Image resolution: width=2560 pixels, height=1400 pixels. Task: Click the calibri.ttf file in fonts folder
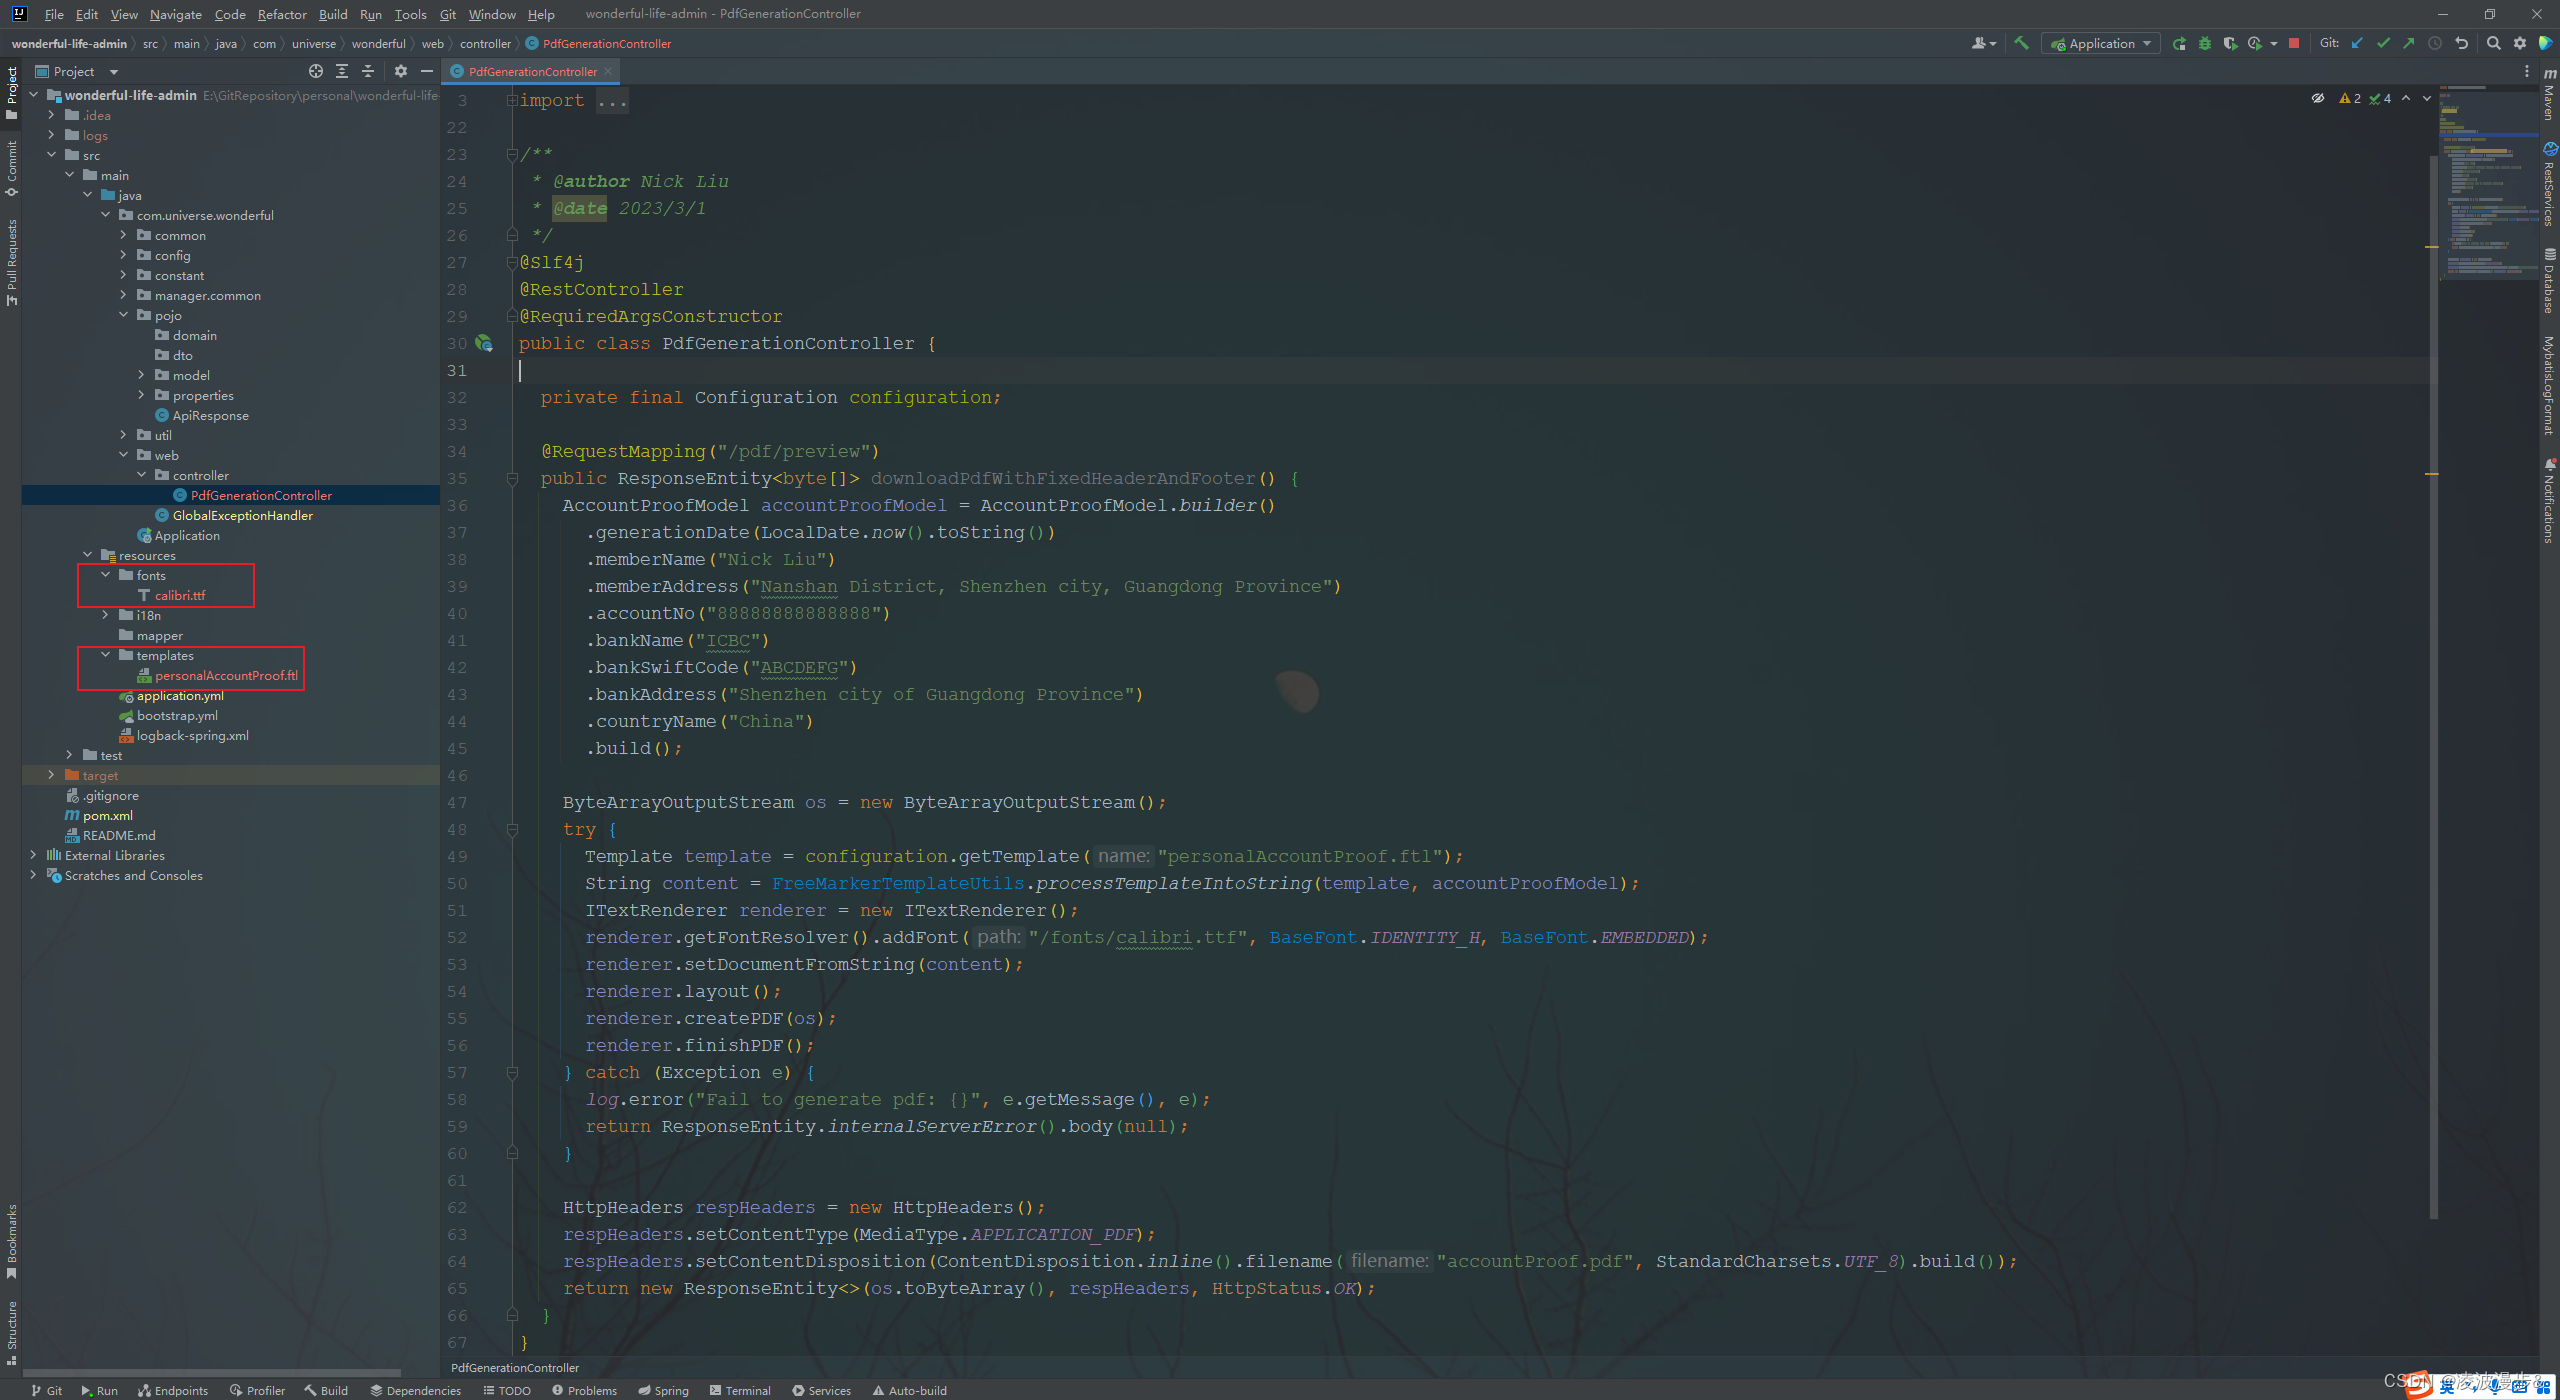click(x=179, y=595)
